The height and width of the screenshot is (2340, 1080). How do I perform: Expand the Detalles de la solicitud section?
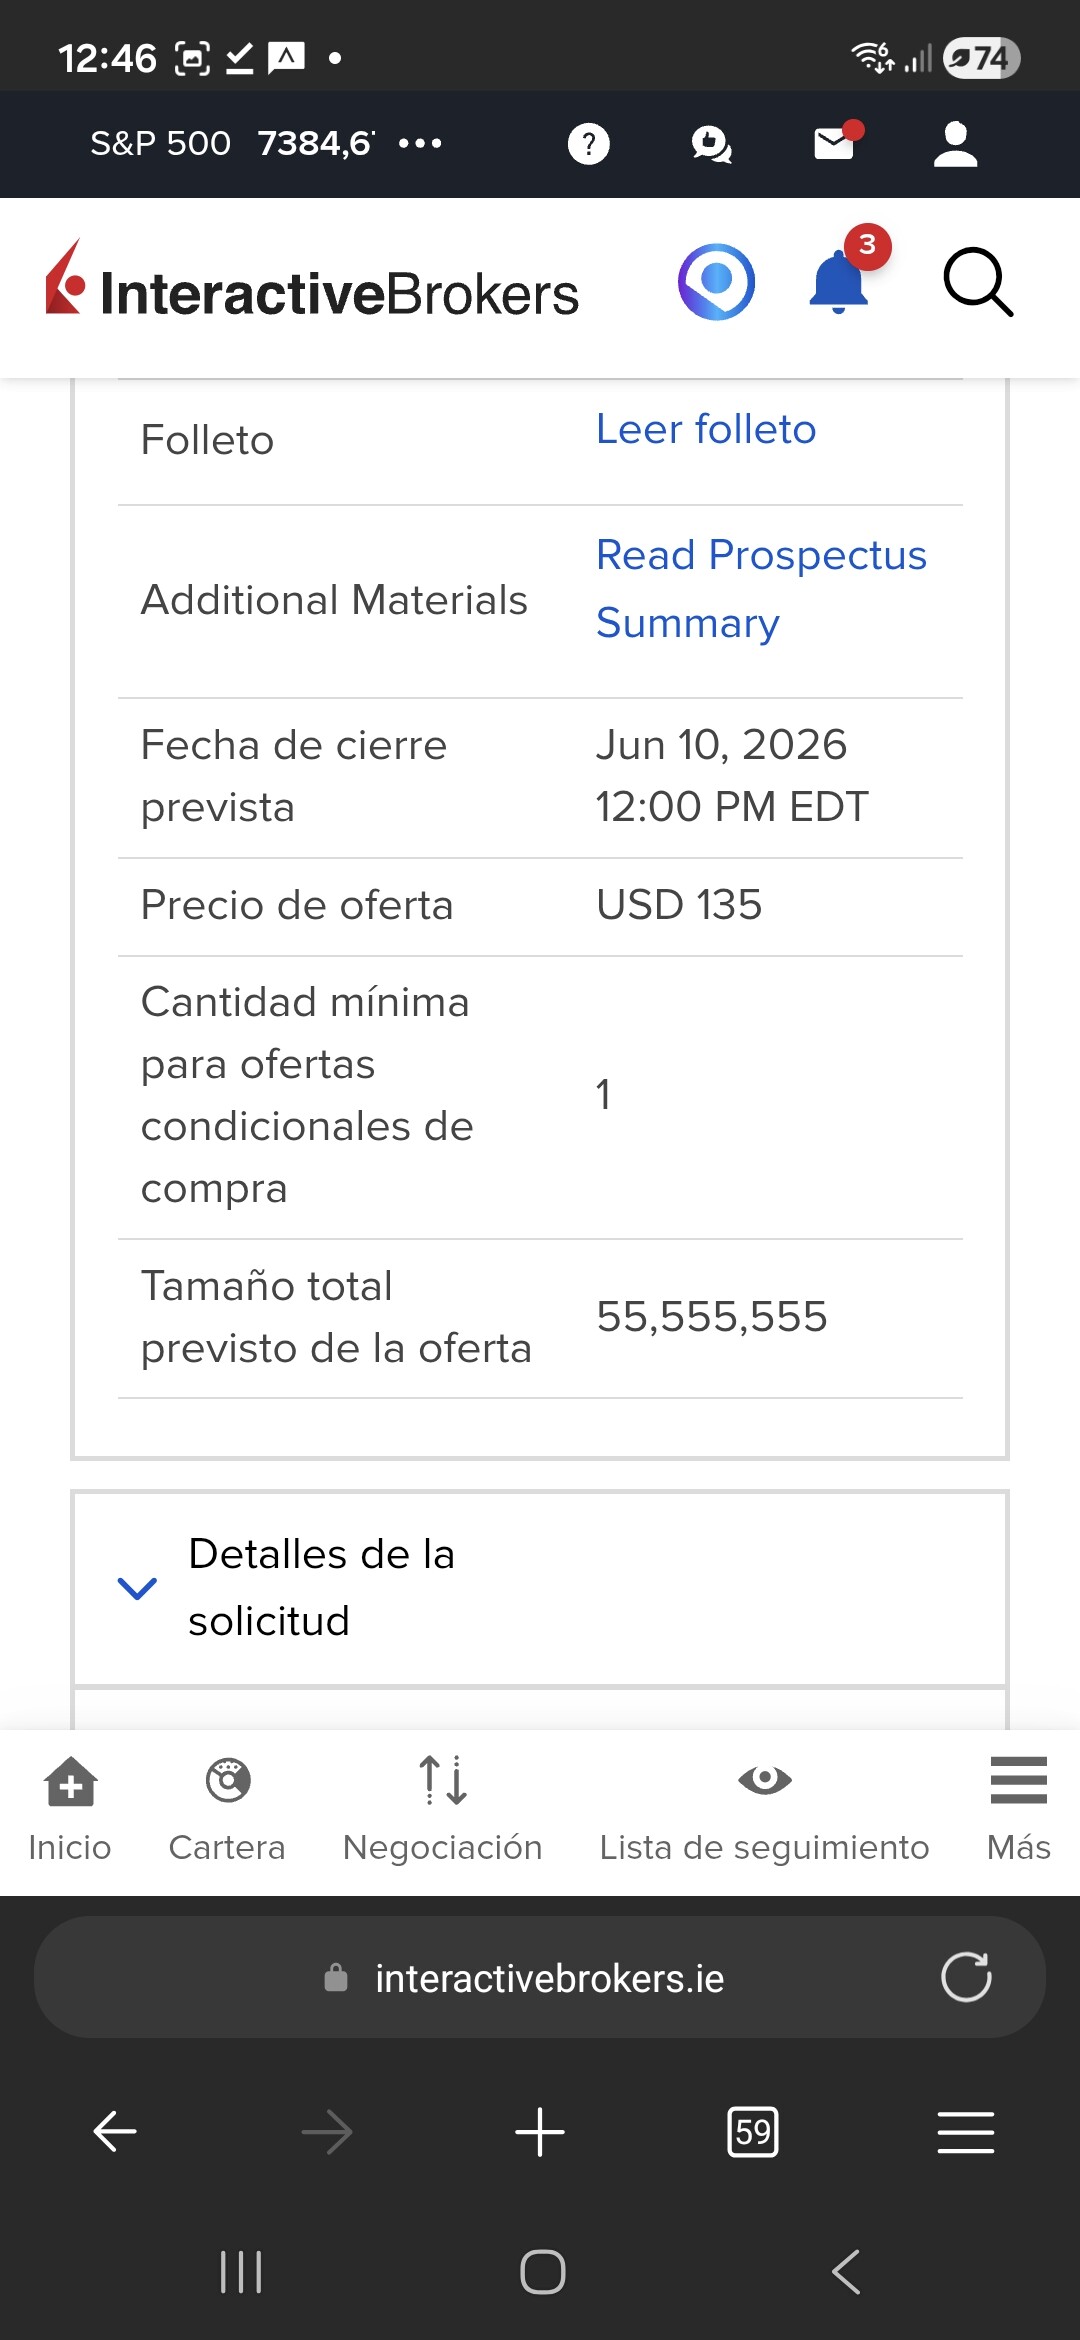point(540,1588)
